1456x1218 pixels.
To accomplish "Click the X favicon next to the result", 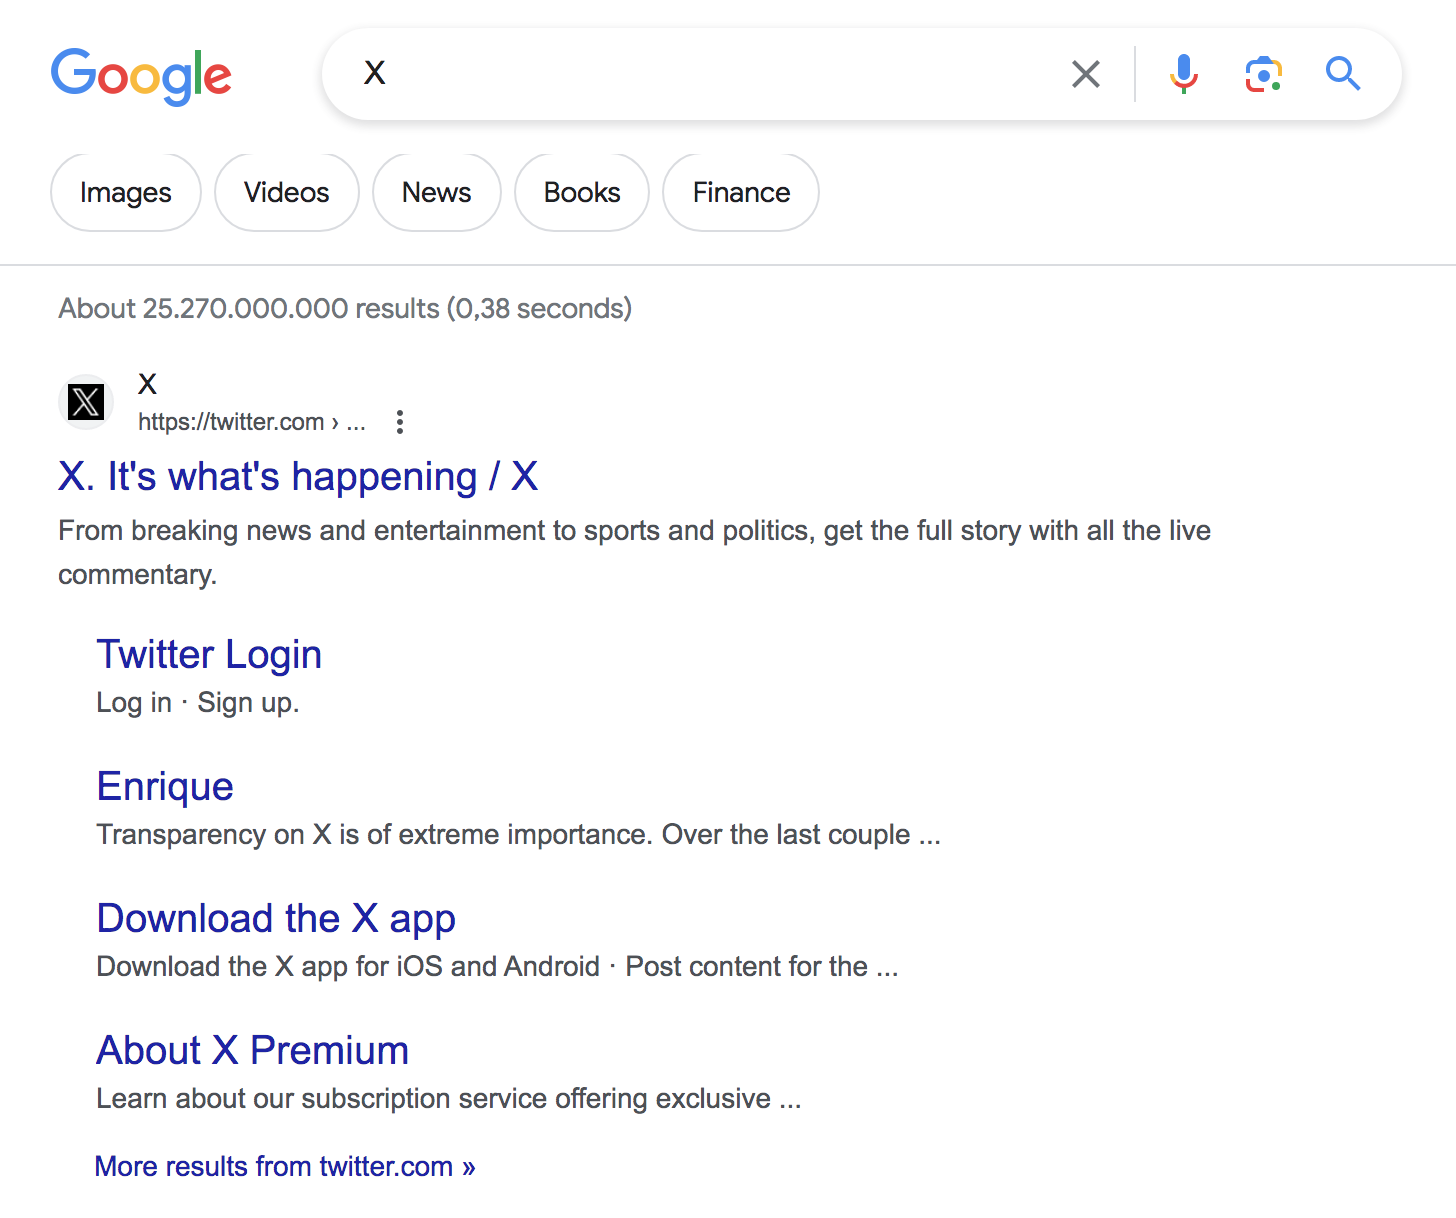I will point(86,403).
